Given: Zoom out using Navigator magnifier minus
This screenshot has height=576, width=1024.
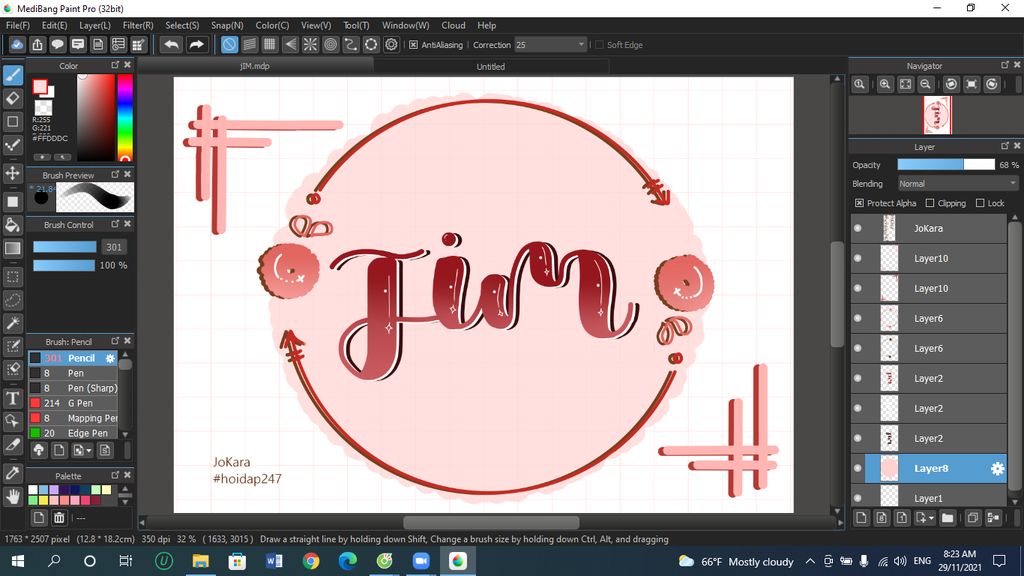Looking at the screenshot, I should (x=925, y=84).
